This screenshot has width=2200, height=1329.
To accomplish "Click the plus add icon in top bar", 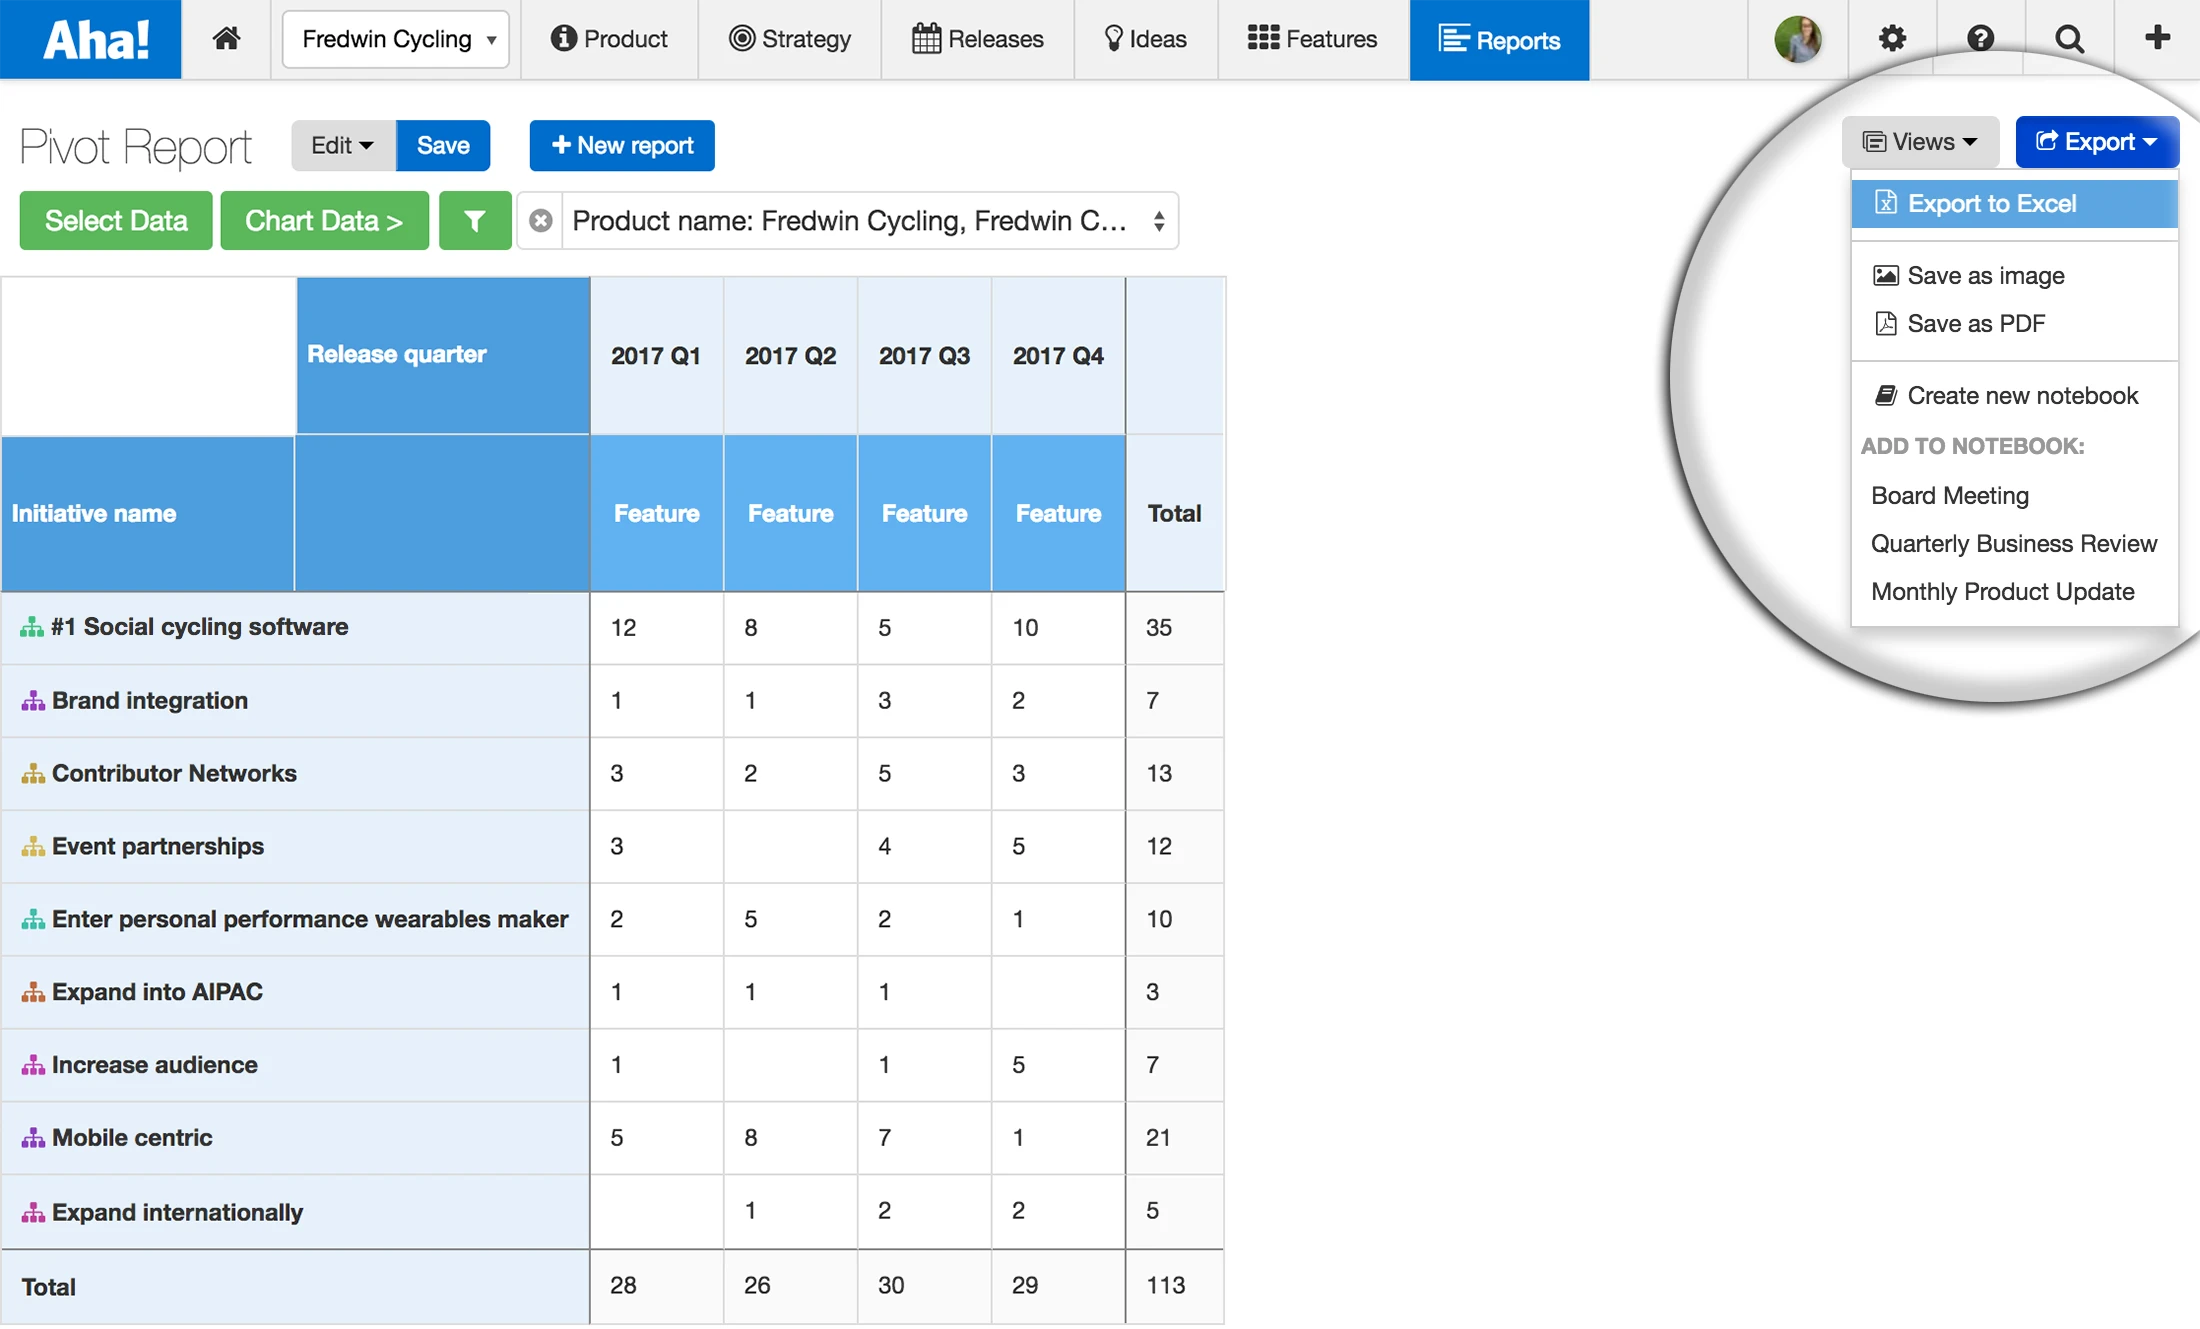I will click(2157, 39).
